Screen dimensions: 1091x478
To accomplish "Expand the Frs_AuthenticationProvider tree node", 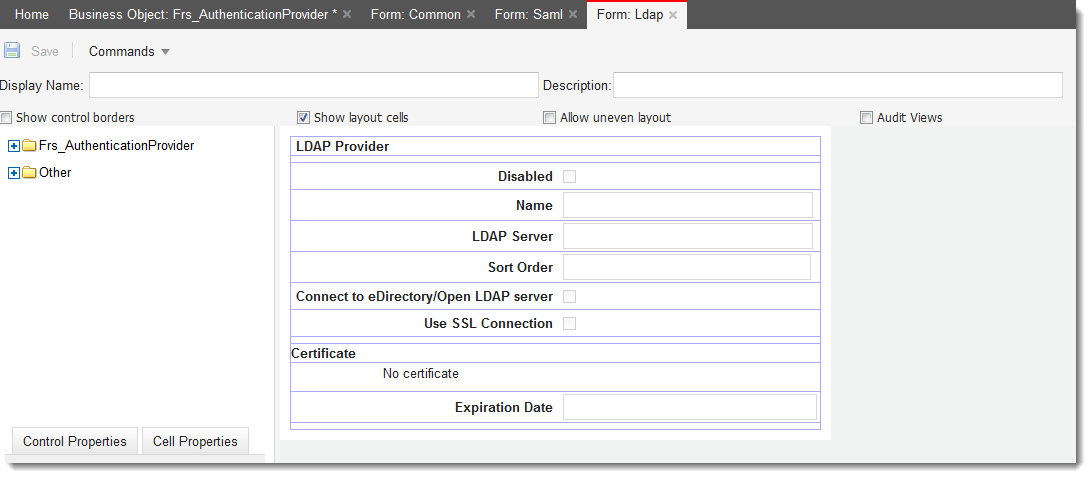I will coord(13,146).
